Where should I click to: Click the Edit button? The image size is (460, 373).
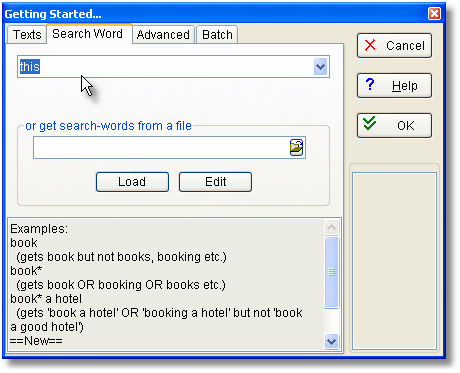(215, 182)
